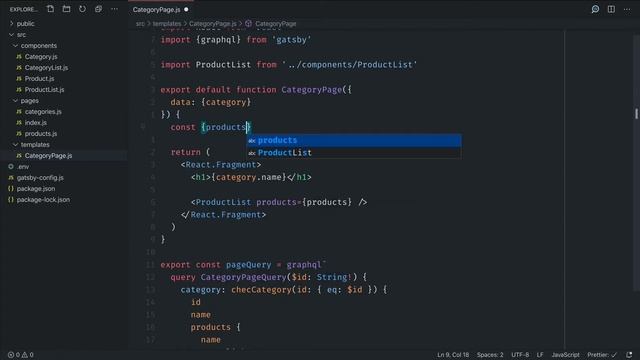Open Category.js in the file tree

pyautogui.click(x=41, y=57)
